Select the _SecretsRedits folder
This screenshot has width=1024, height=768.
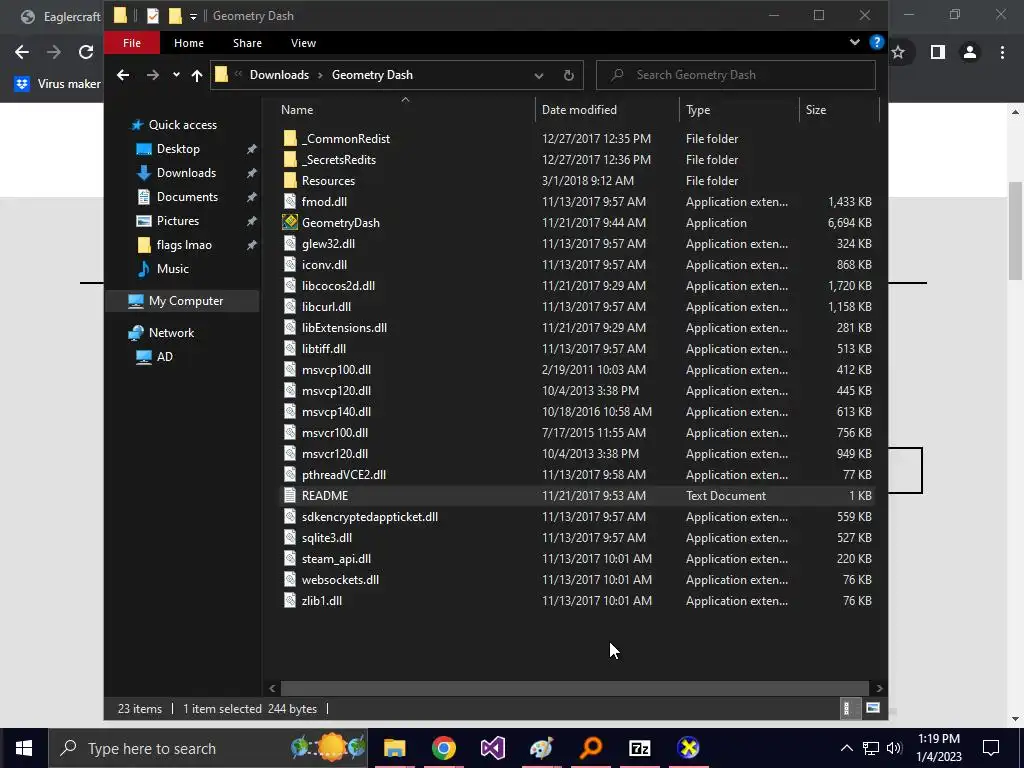pyautogui.click(x=338, y=159)
